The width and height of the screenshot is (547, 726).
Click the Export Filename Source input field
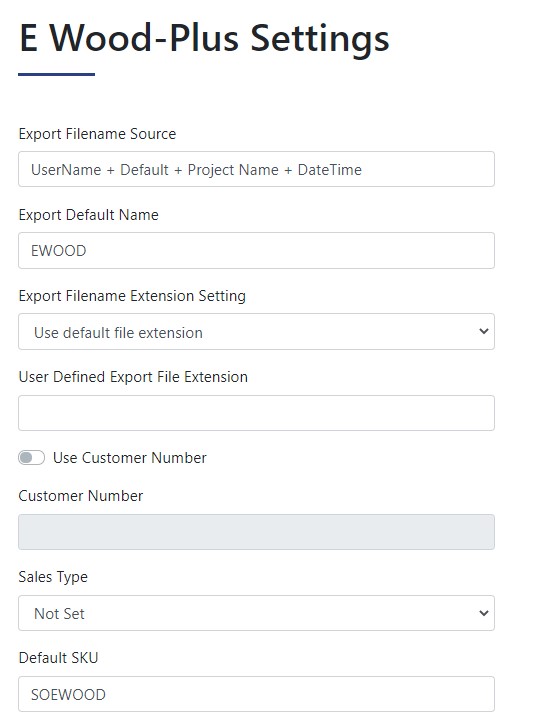point(256,169)
